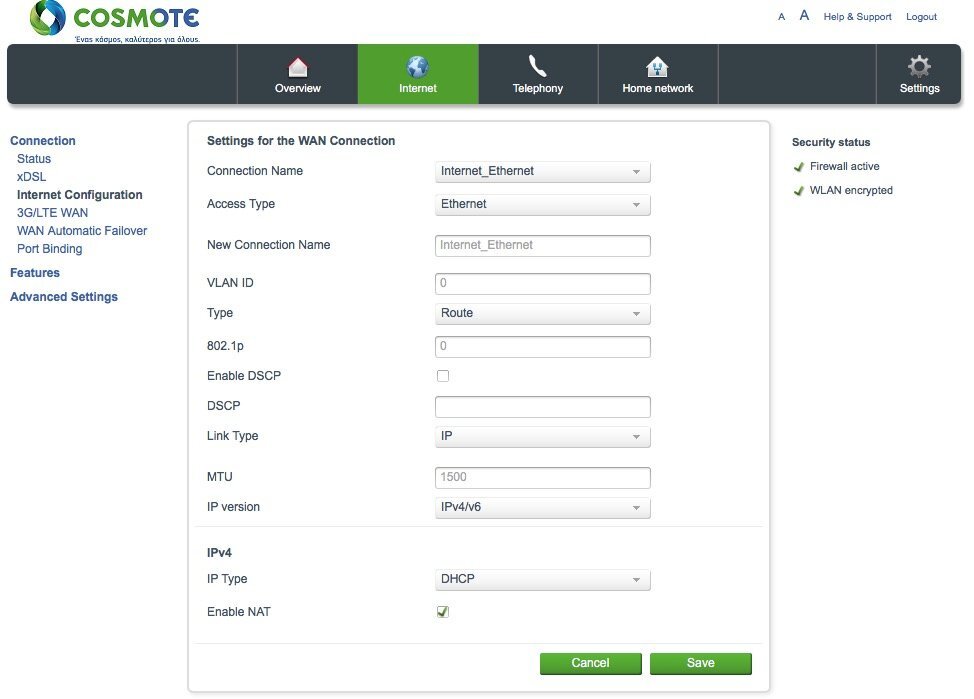
Task: Open the Home network icon
Action: (657, 66)
